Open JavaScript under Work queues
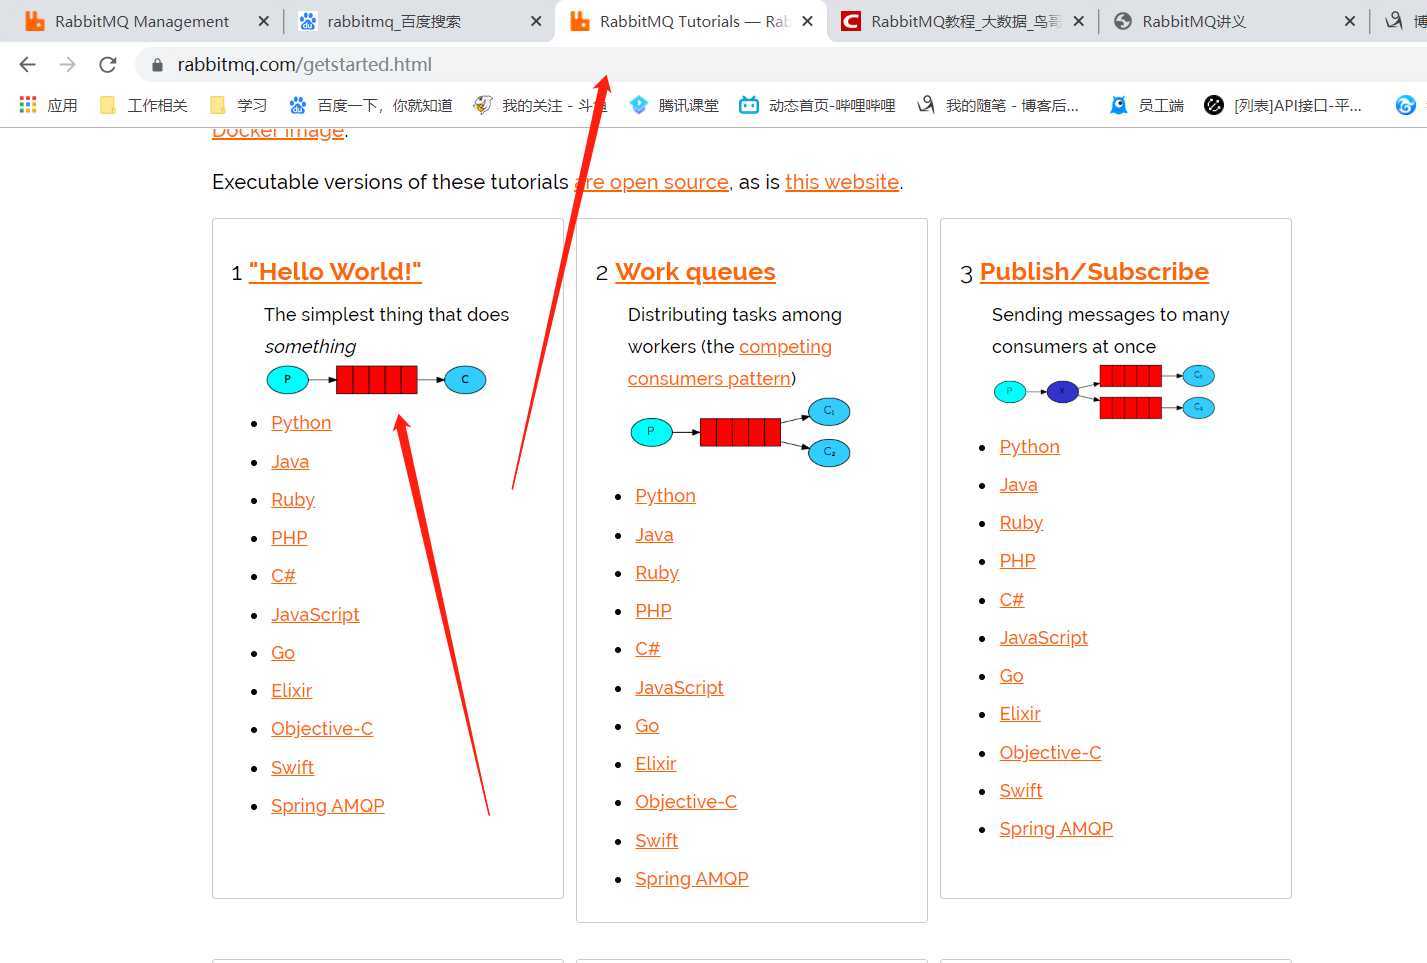1427x963 pixels. click(679, 688)
